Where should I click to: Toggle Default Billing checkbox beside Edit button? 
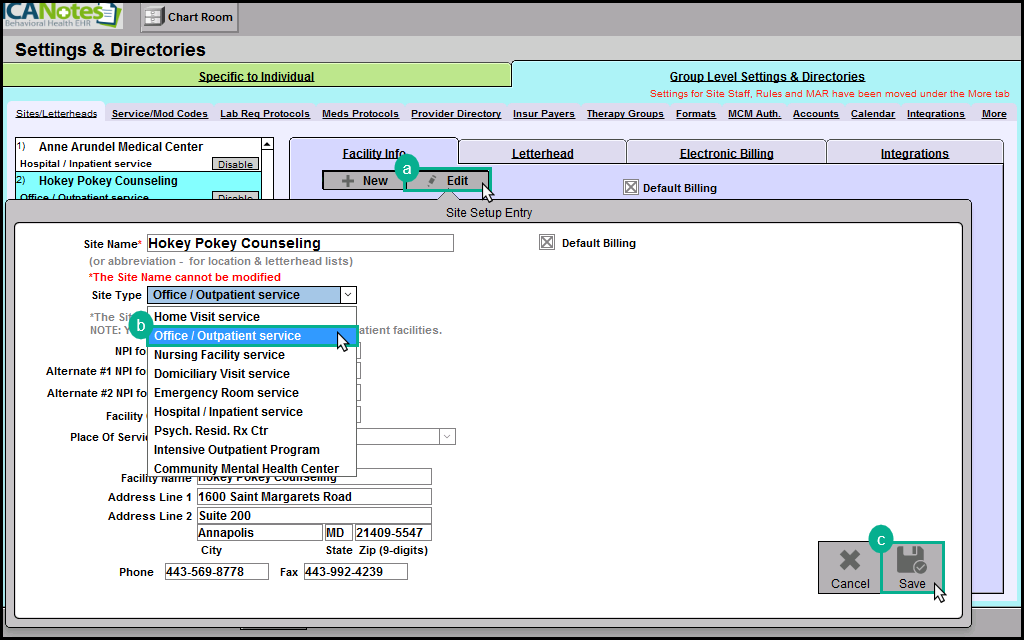click(x=630, y=187)
